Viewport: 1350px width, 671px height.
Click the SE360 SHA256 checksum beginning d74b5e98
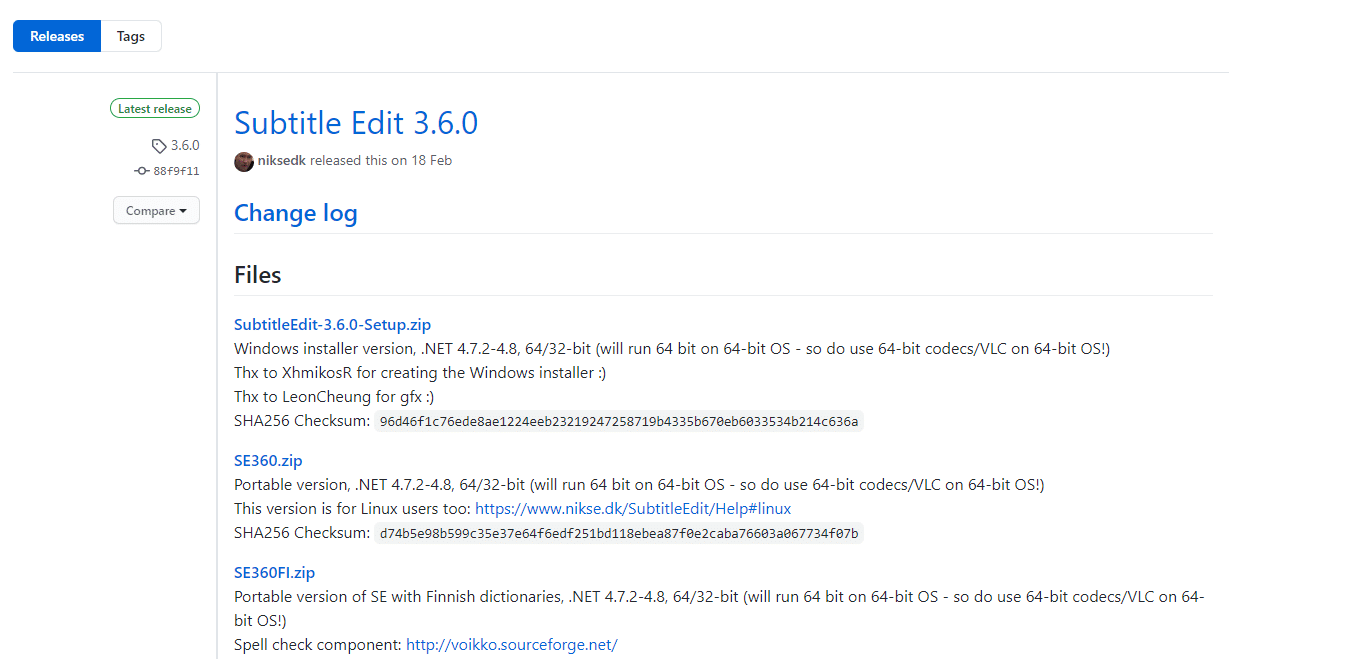click(x=619, y=534)
